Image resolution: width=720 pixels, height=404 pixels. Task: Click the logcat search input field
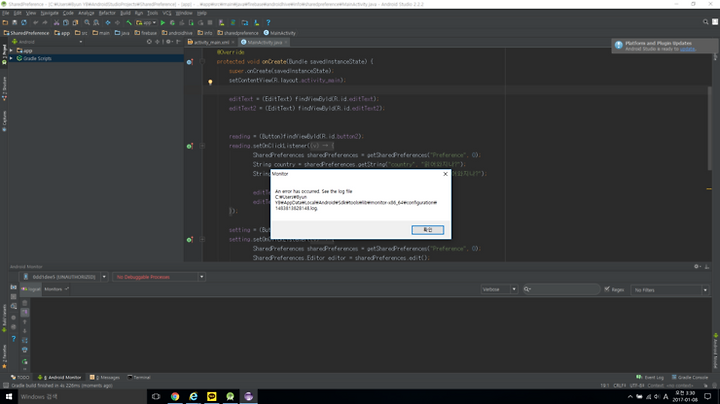pyautogui.click(x=561, y=289)
